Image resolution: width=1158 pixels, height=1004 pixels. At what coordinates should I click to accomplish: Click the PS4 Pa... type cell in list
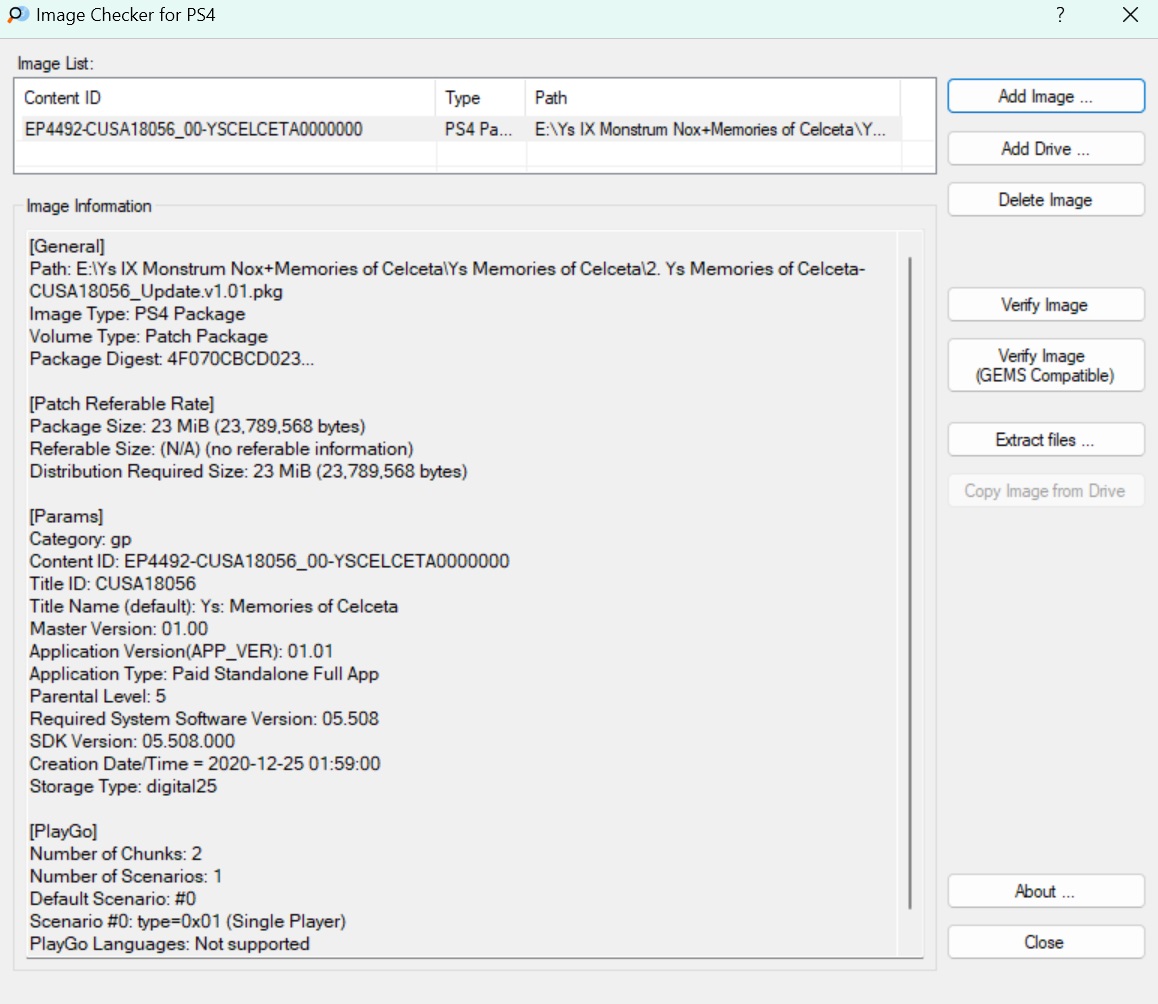[480, 129]
